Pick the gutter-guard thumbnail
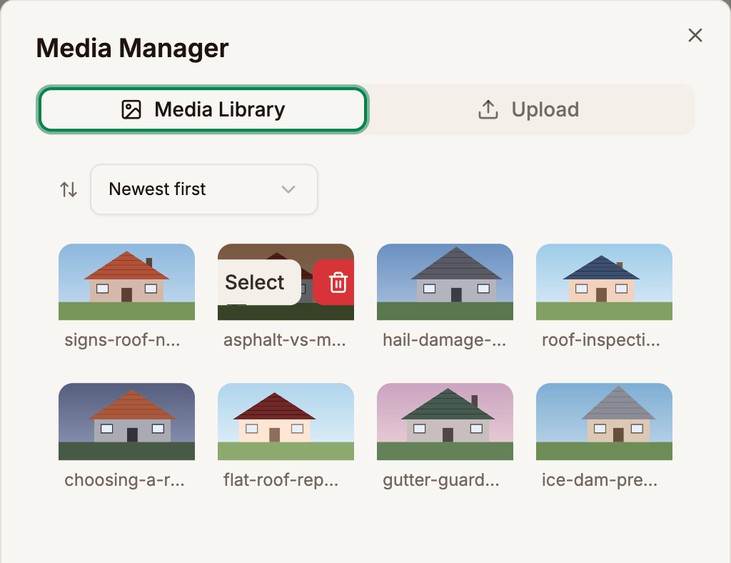 (445, 421)
